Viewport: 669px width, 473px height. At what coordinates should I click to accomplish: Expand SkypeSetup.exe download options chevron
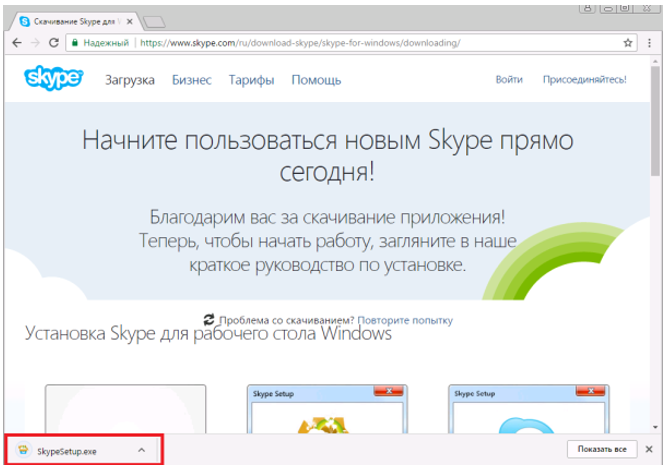[x=142, y=450]
